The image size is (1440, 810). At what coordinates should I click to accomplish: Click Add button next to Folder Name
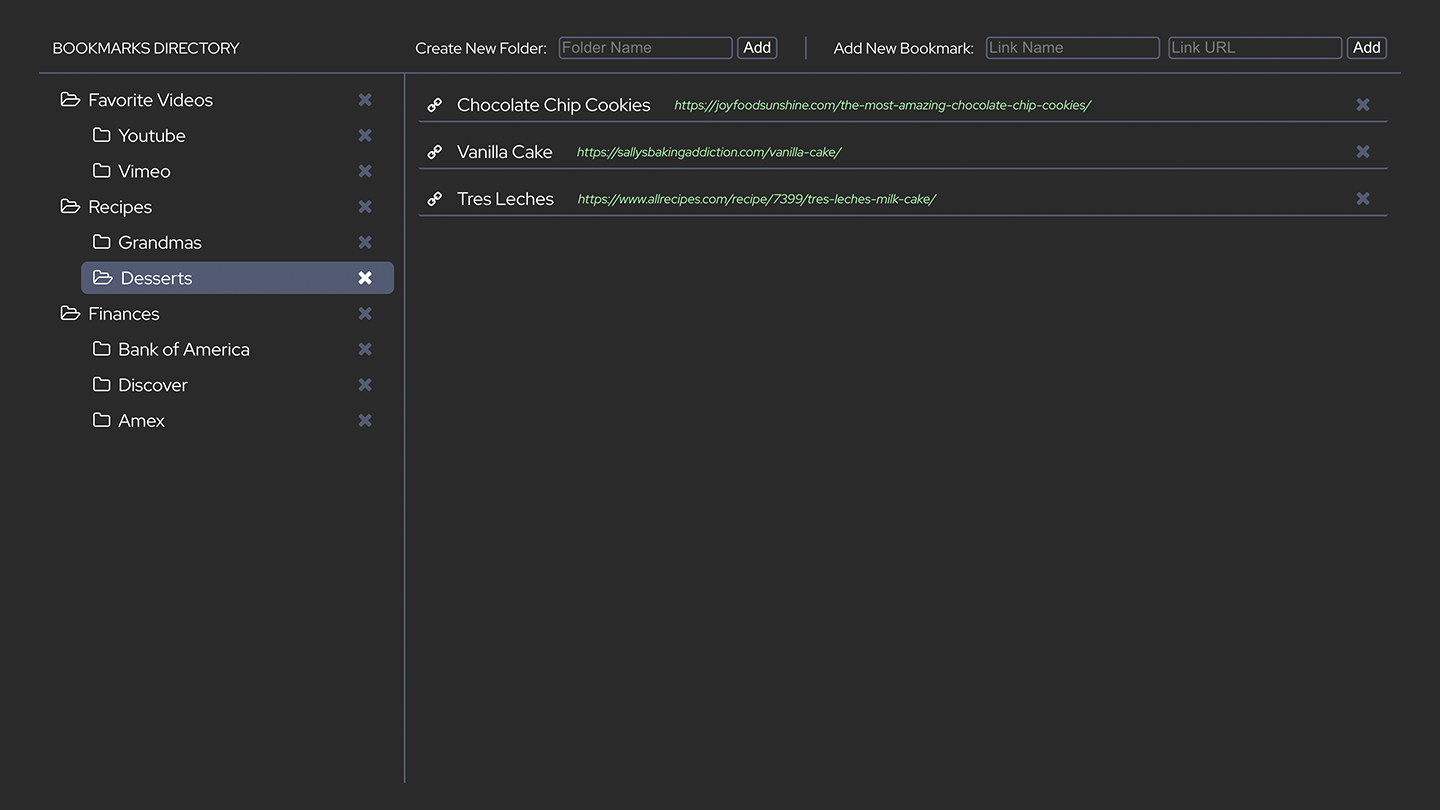757,48
